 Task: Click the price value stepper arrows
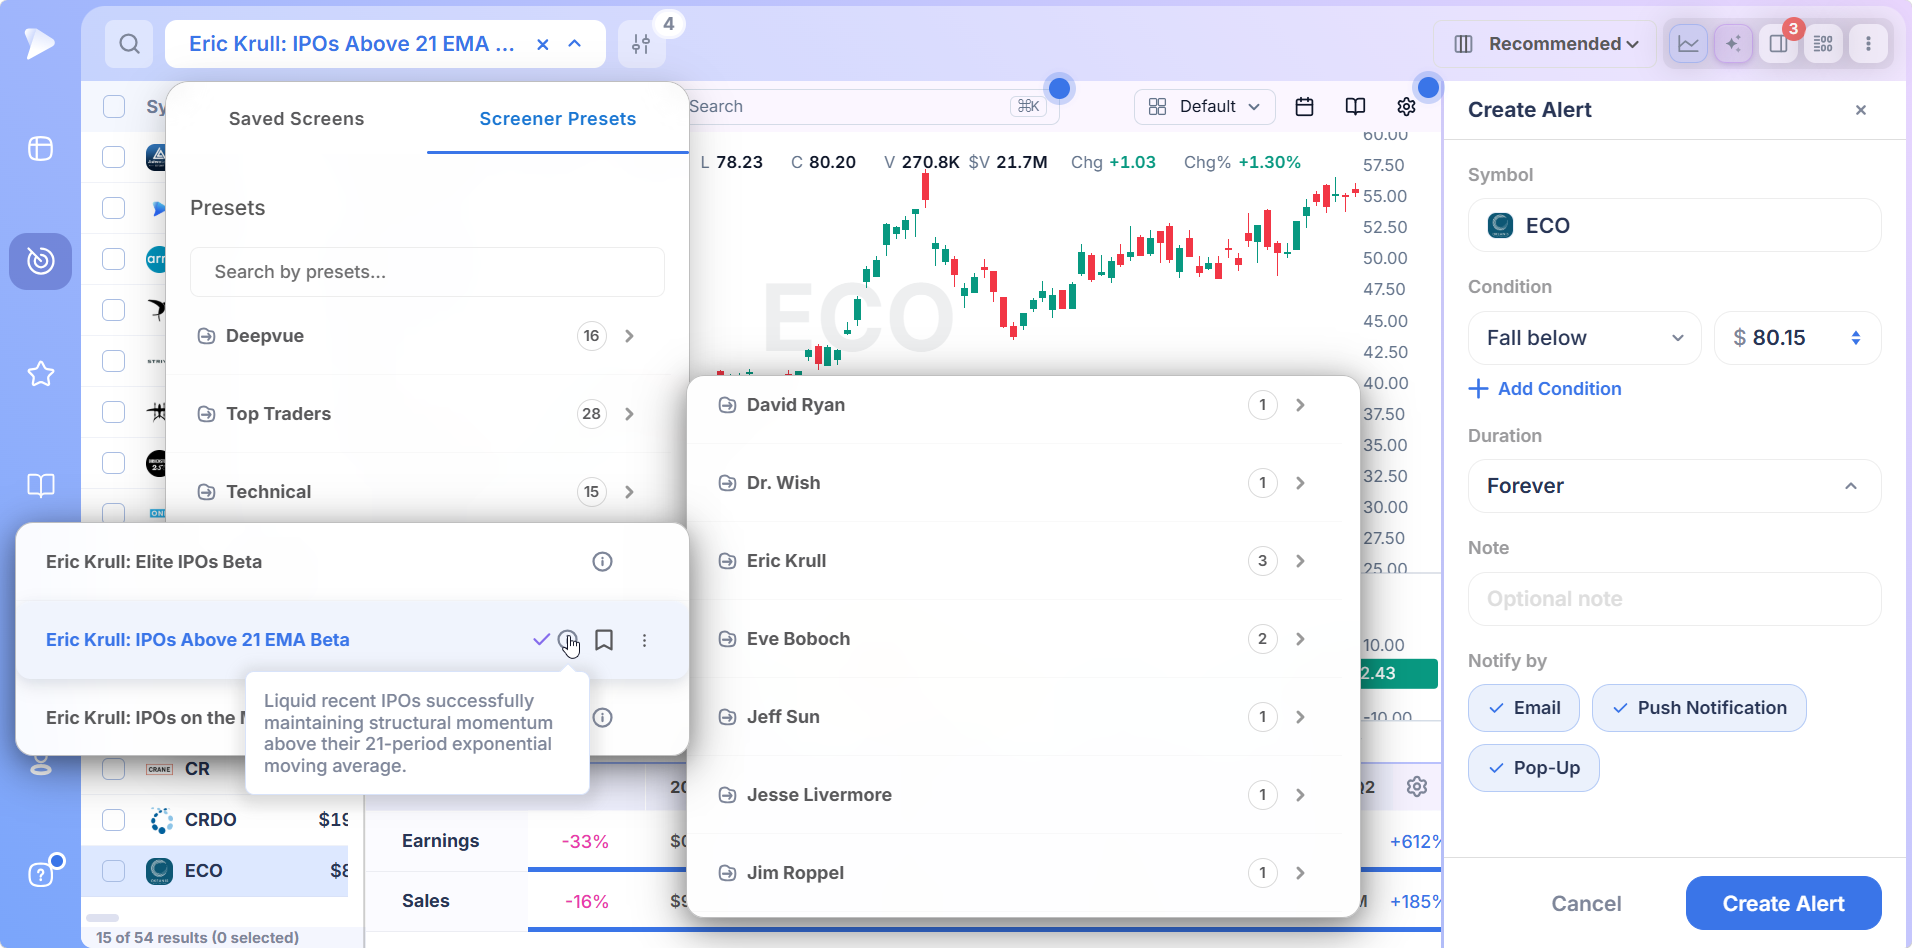[x=1856, y=338]
